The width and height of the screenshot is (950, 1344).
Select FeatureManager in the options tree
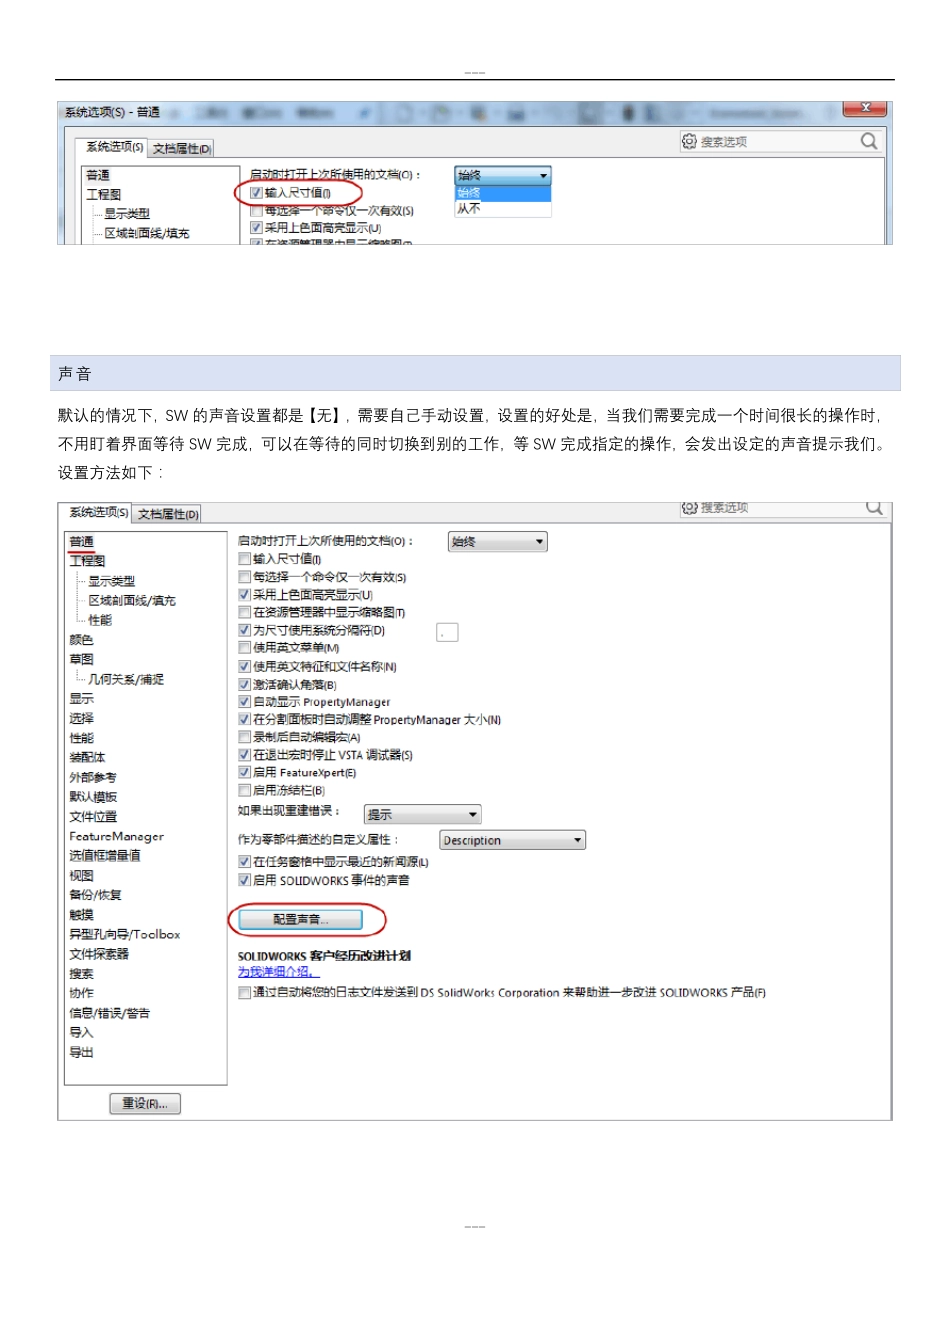[x=116, y=836]
